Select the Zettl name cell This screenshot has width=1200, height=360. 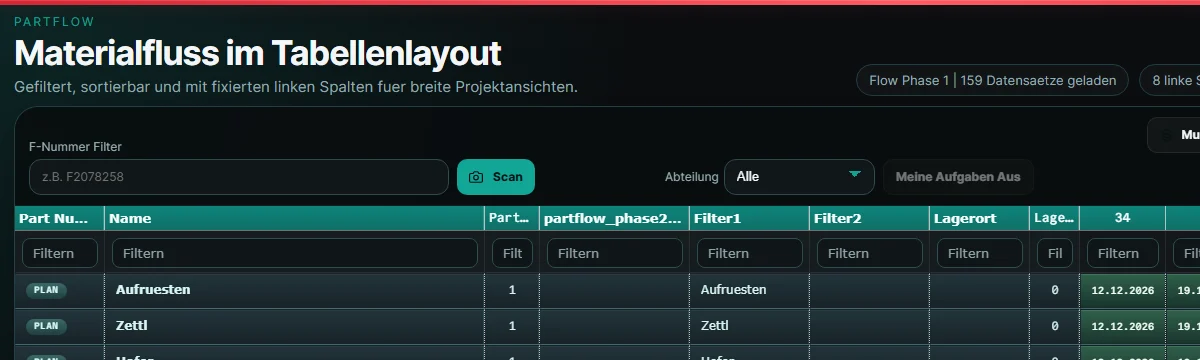click(x=294, y=326)
